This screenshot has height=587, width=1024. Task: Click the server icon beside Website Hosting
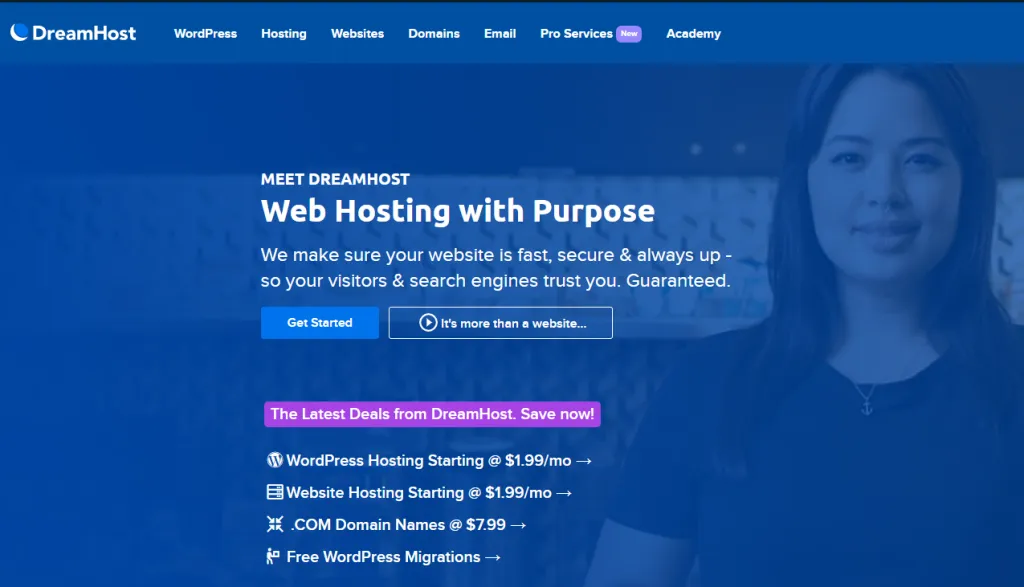point(275,492)
